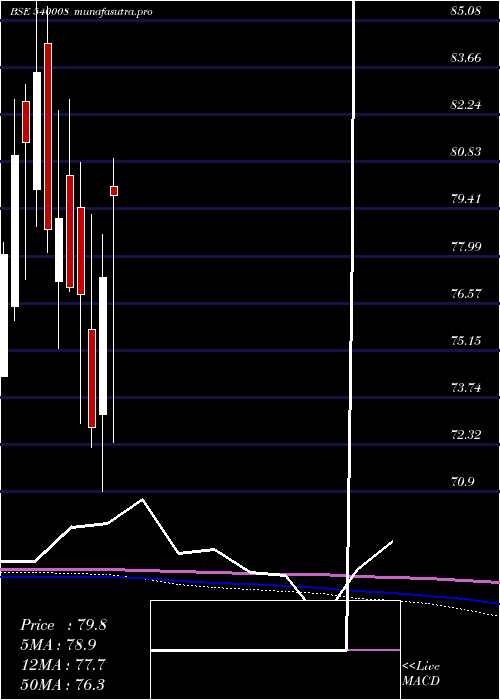The height and width of the screenshot is (700, 500).
Task: Click the 70.9 price axis label
Action: tap(464, 482)
